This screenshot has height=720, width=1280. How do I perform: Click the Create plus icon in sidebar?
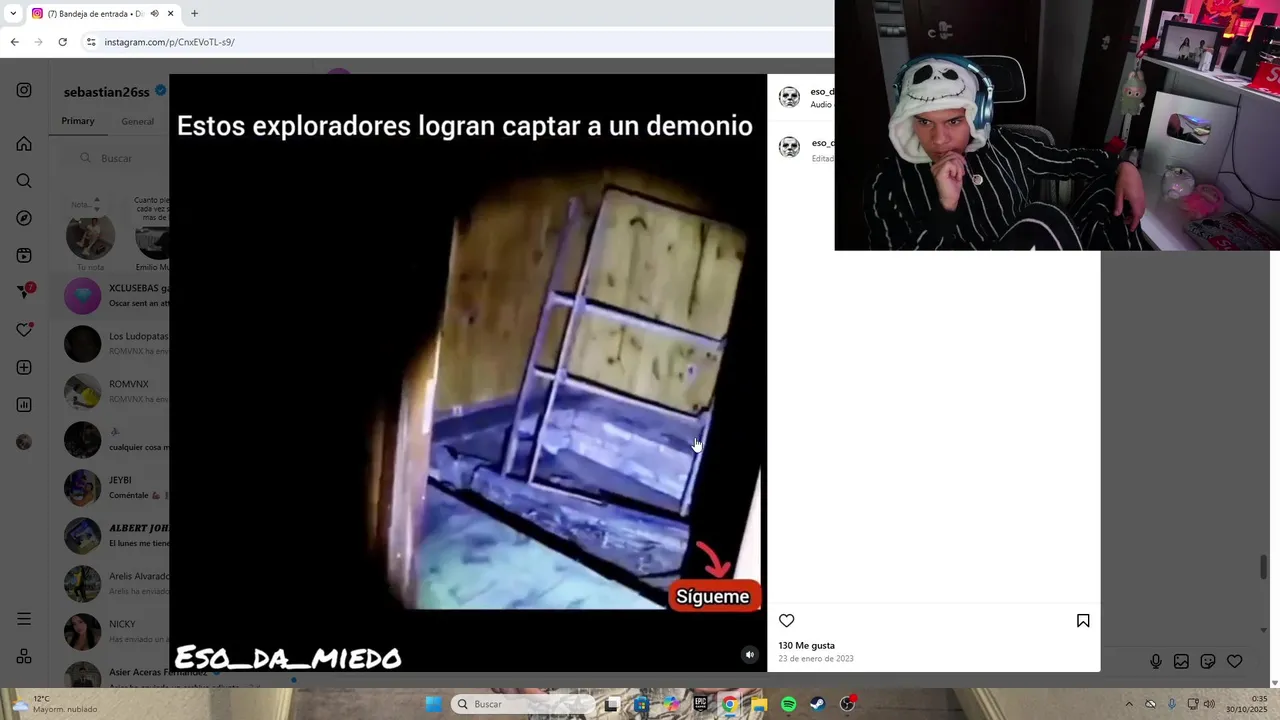tap(24, 368)
